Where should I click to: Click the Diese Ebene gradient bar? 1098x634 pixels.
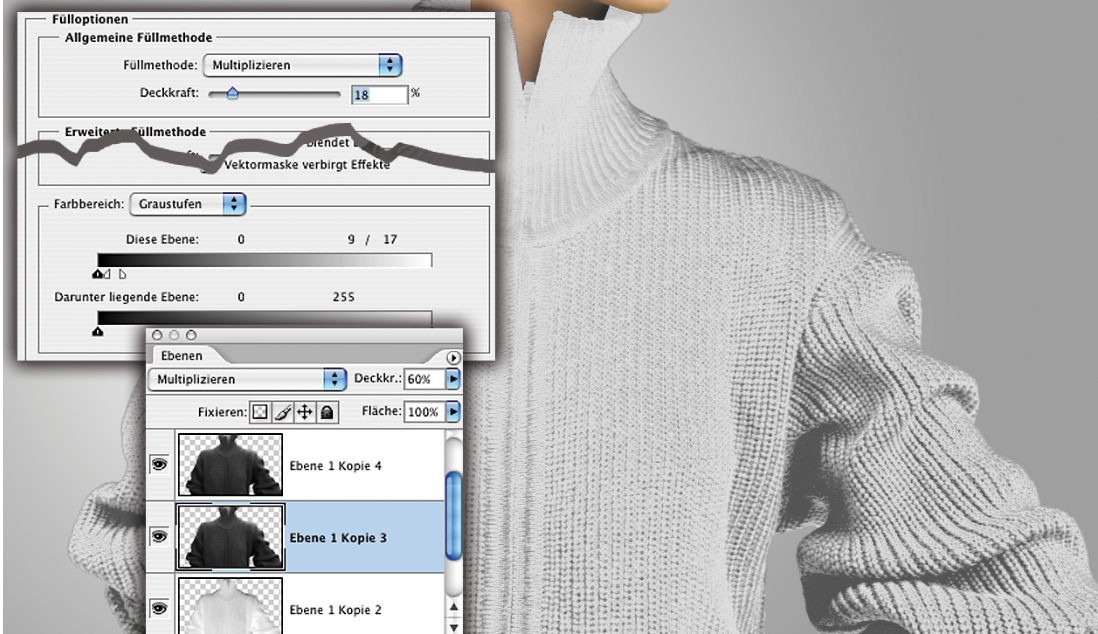coord(265,261)
